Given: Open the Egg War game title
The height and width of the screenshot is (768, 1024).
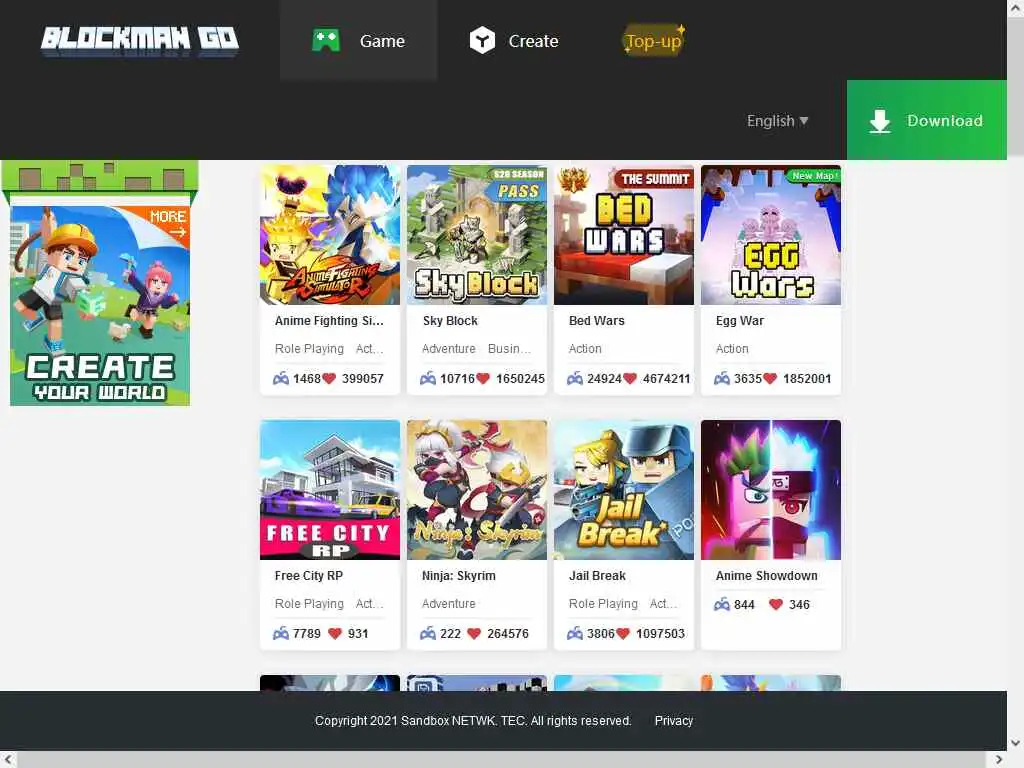Looking at the screenshot, I should point(739,321).
